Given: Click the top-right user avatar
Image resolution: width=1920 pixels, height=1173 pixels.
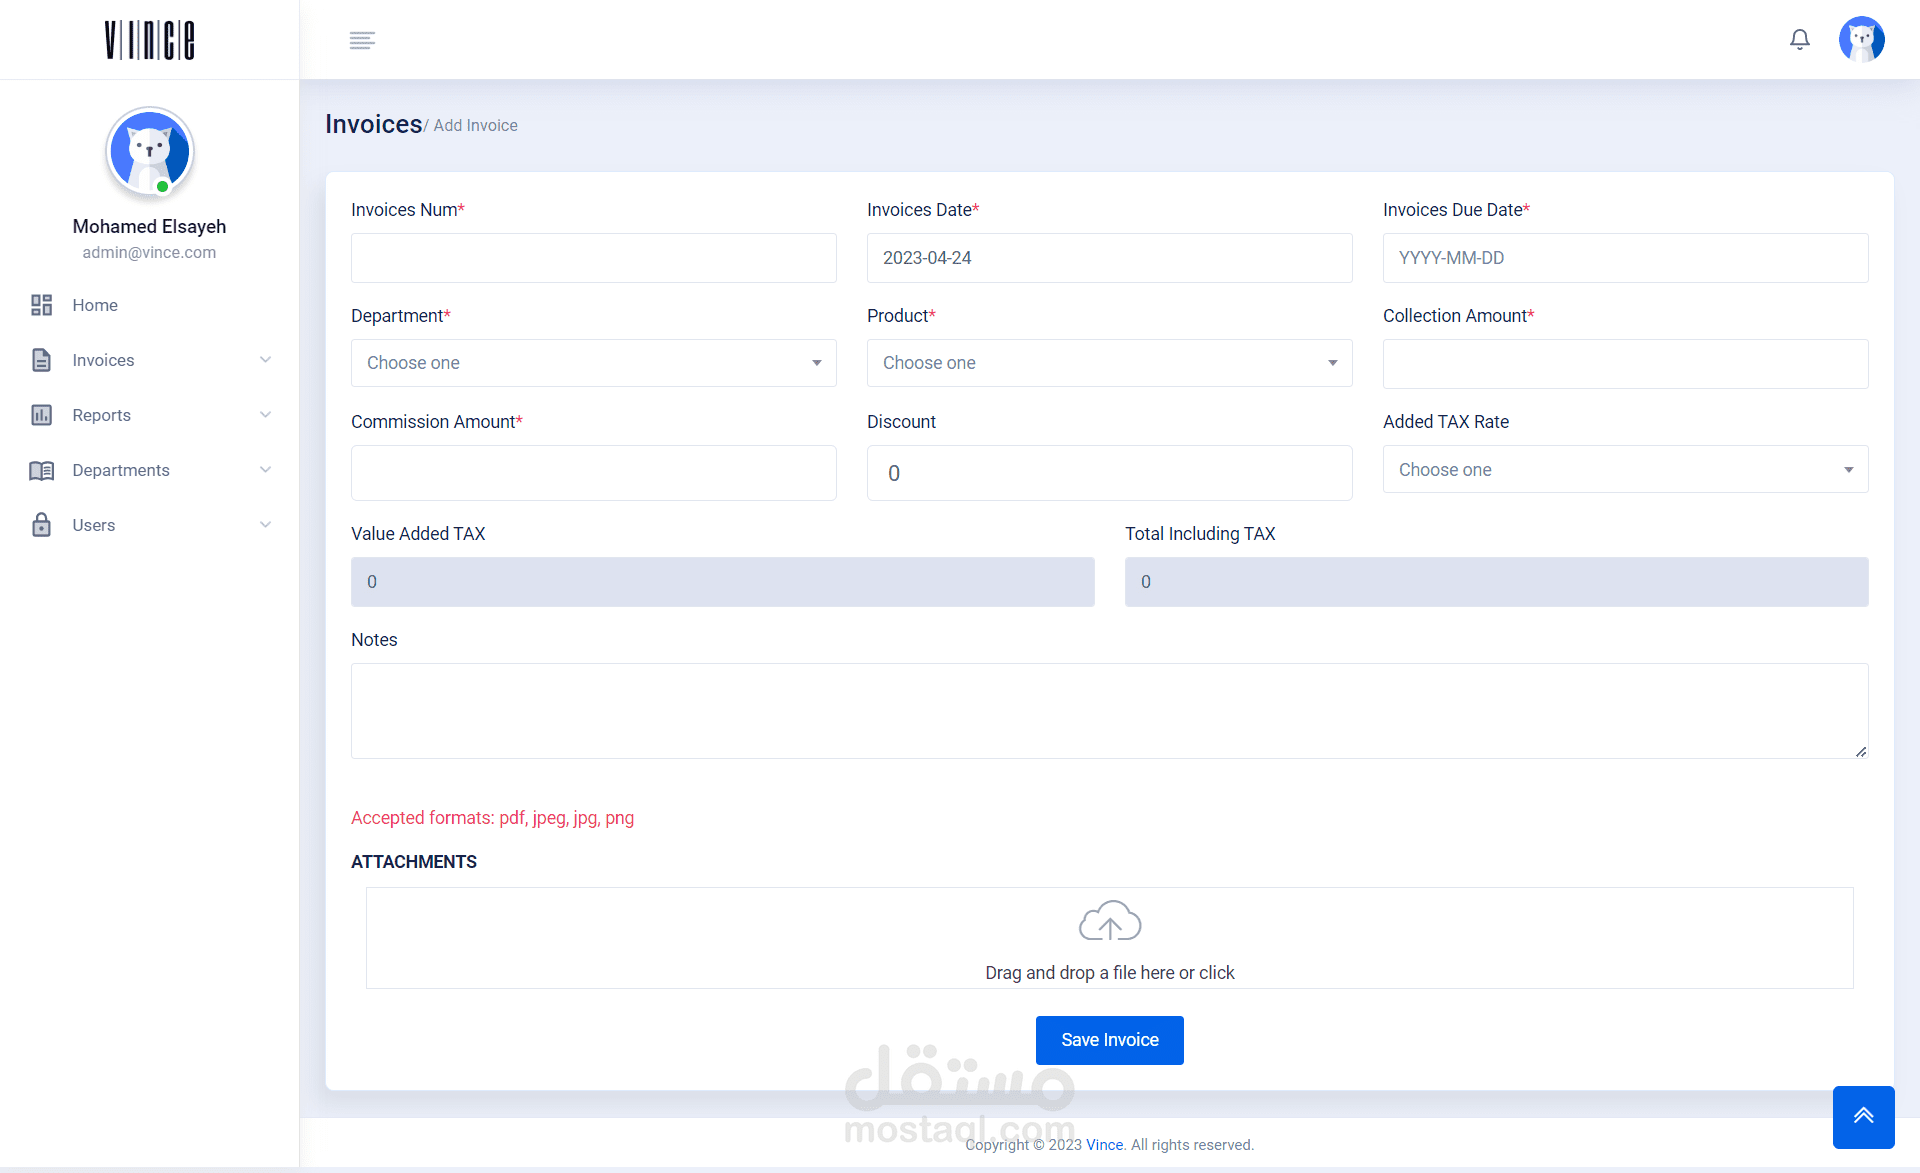Looking at the screenshot, I should click(x=1861, y=40).
